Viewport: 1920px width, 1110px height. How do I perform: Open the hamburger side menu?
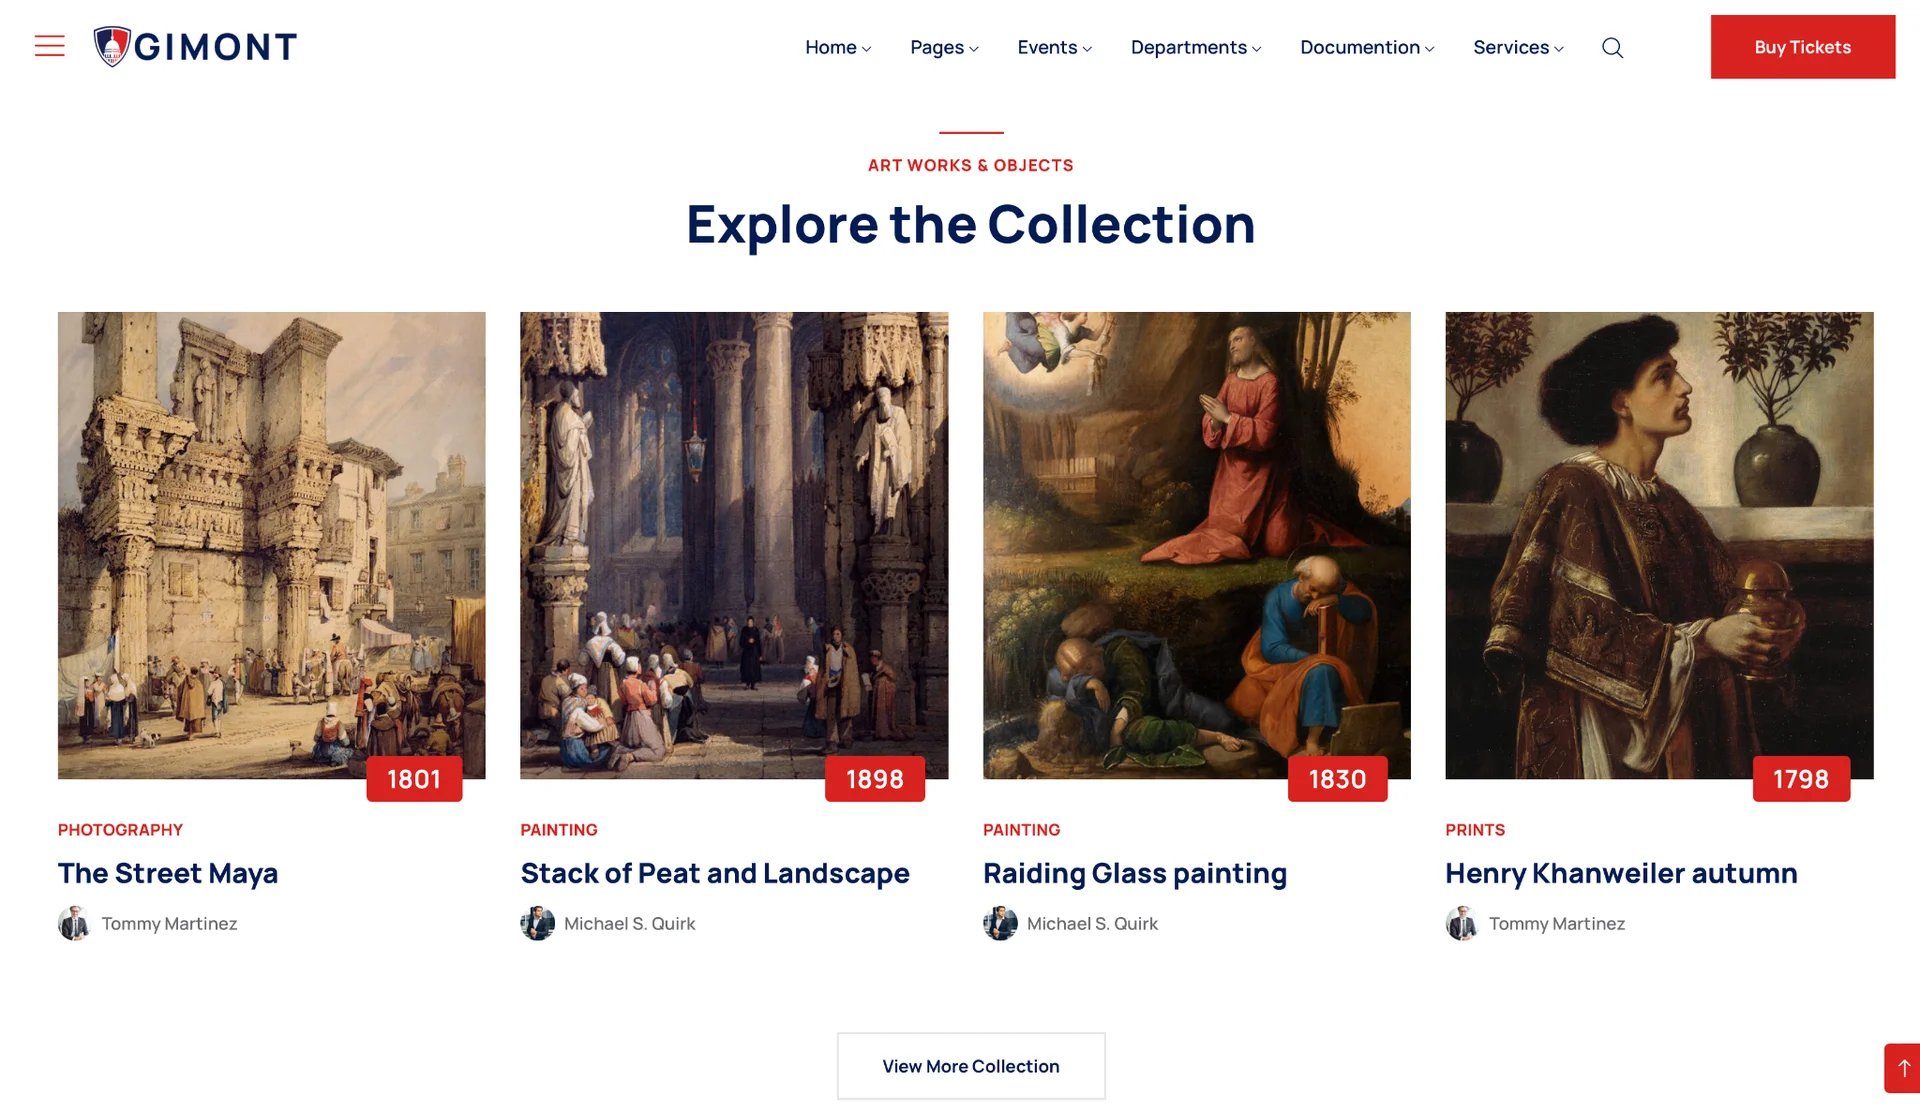[49, 46]
